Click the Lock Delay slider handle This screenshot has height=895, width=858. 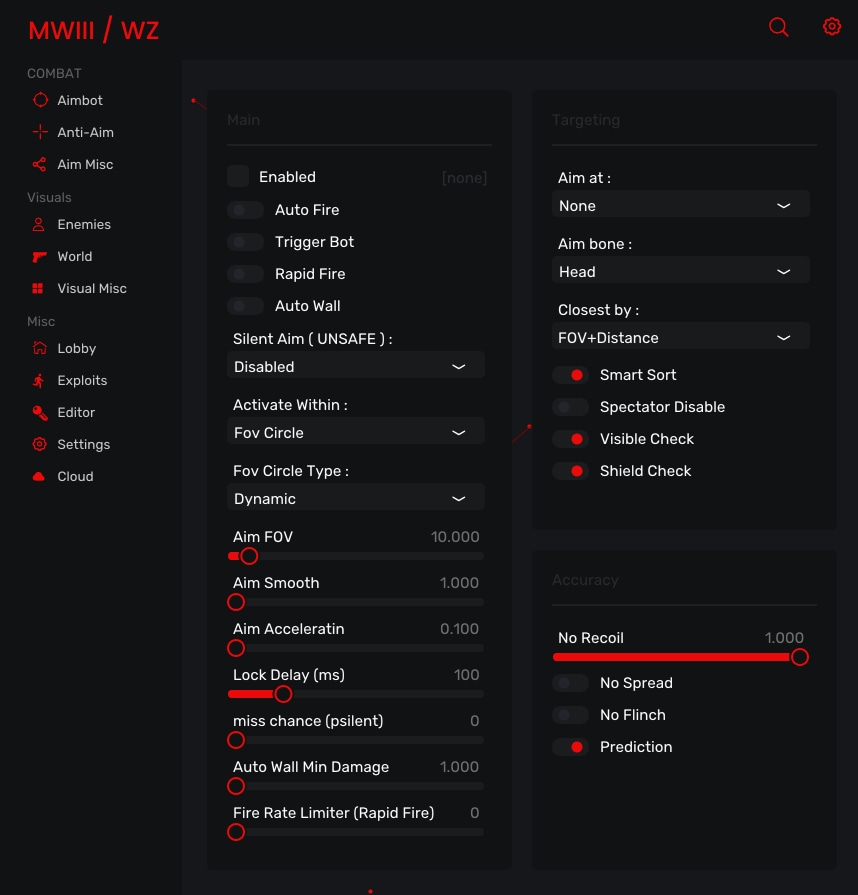click(283, 694)
